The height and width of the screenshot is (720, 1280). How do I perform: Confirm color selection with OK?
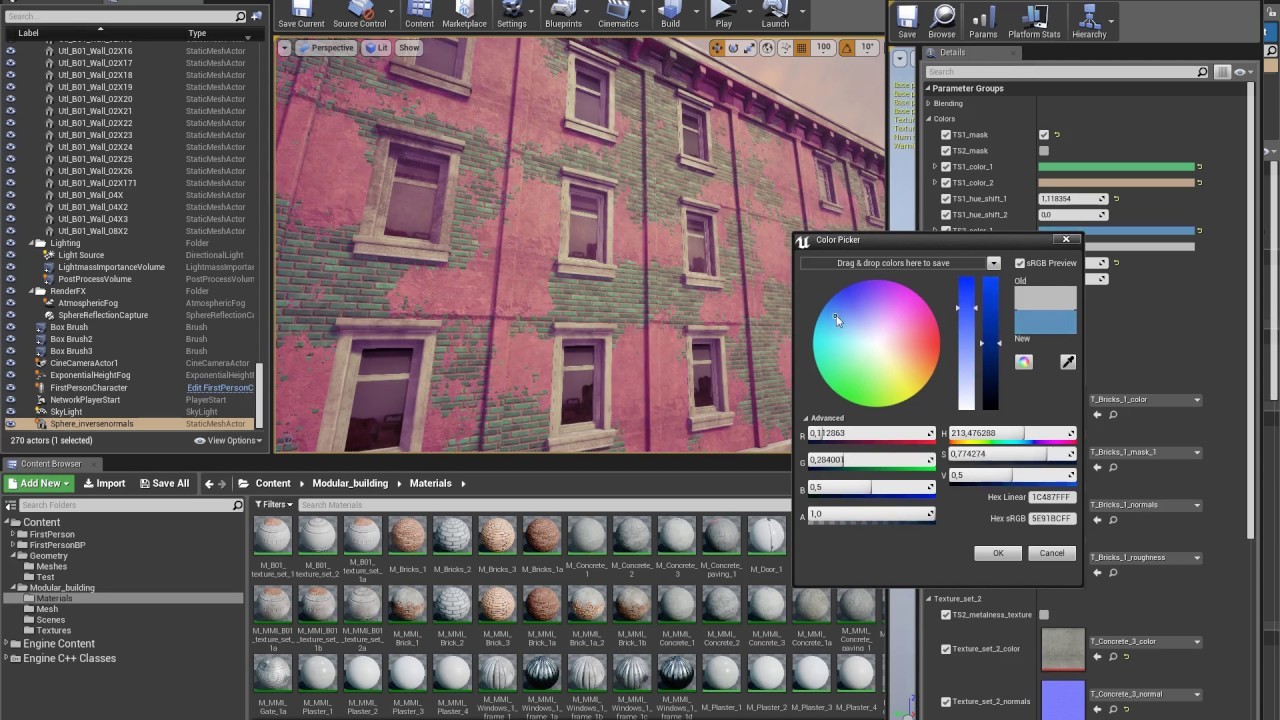[x=997, y=552]
